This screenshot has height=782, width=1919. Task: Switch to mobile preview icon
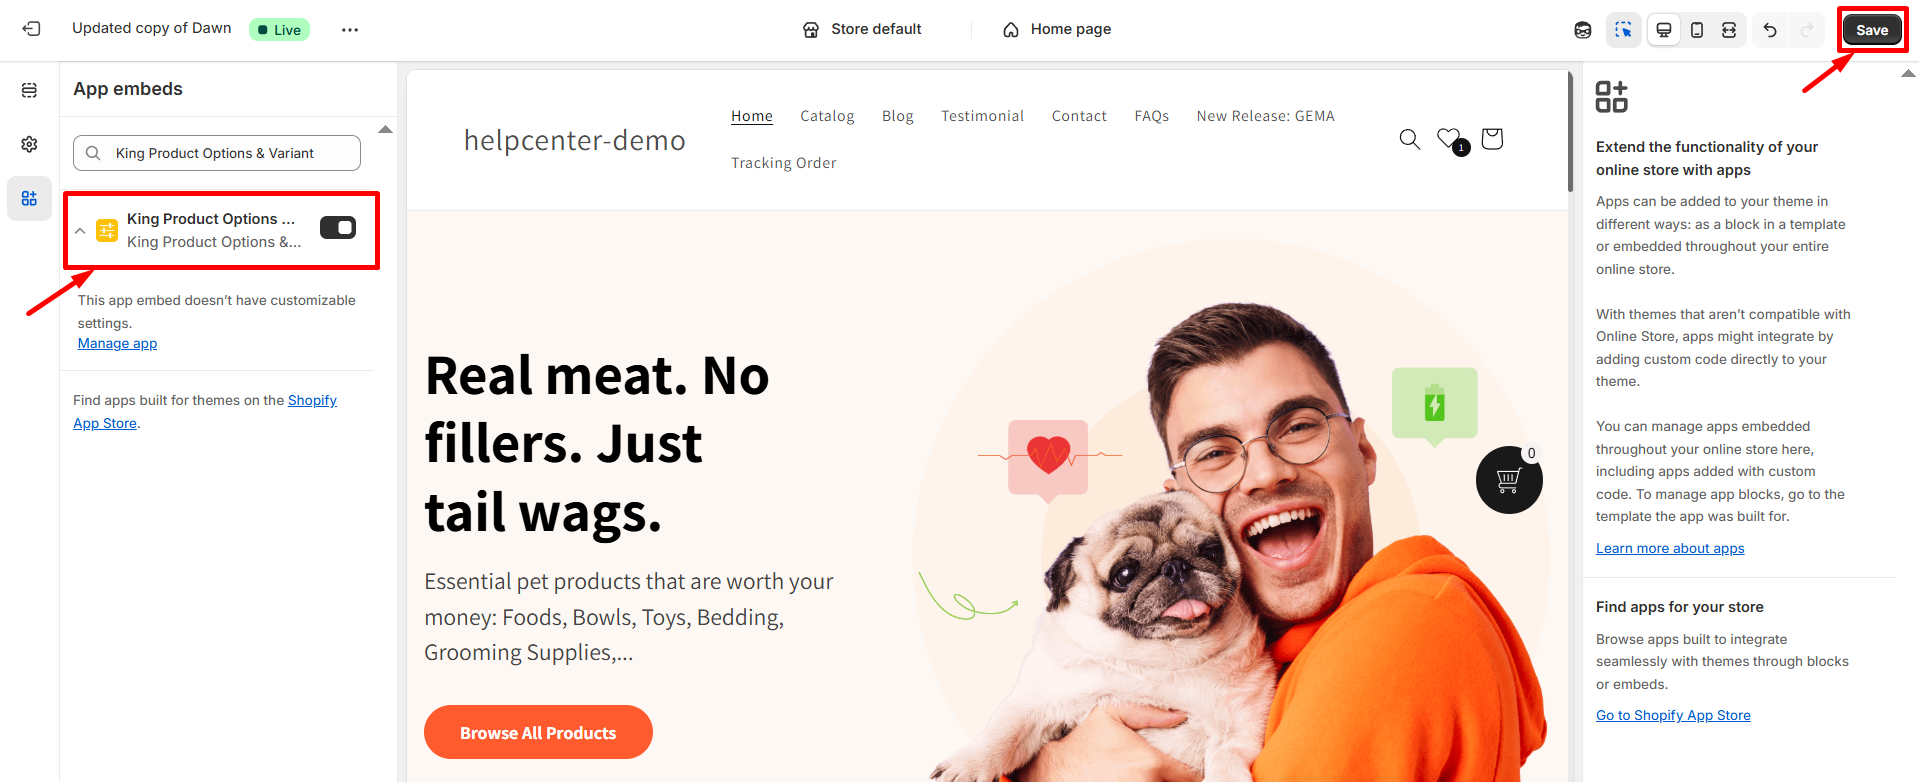click(x=1697, y=30)
